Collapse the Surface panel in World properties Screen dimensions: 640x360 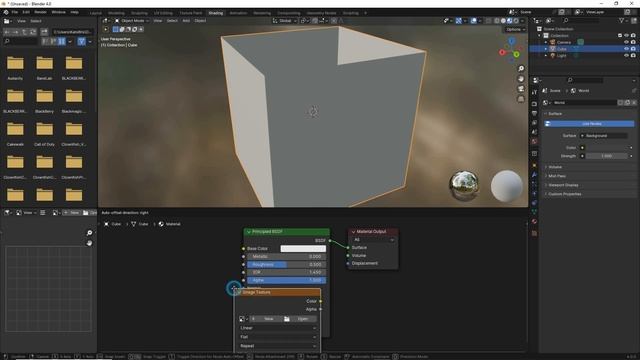tap(555, 113)
